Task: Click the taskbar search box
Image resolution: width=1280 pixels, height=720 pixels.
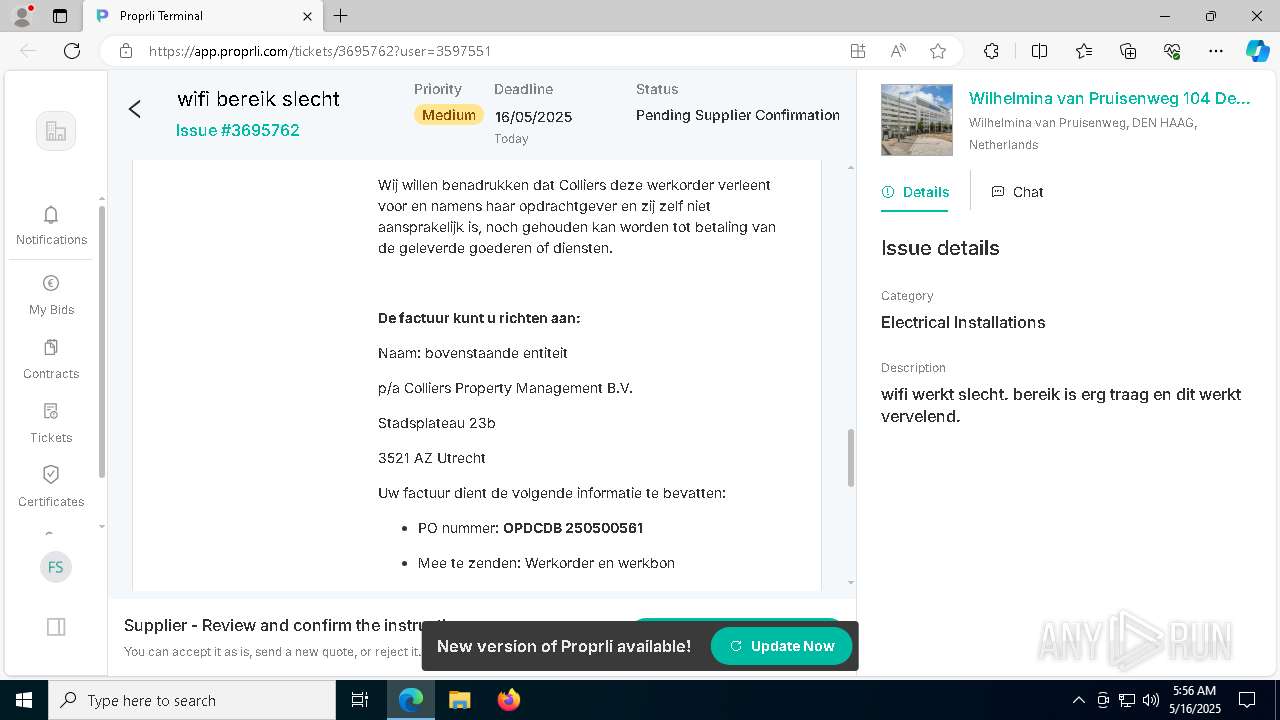Action: (x=192, y=700)
